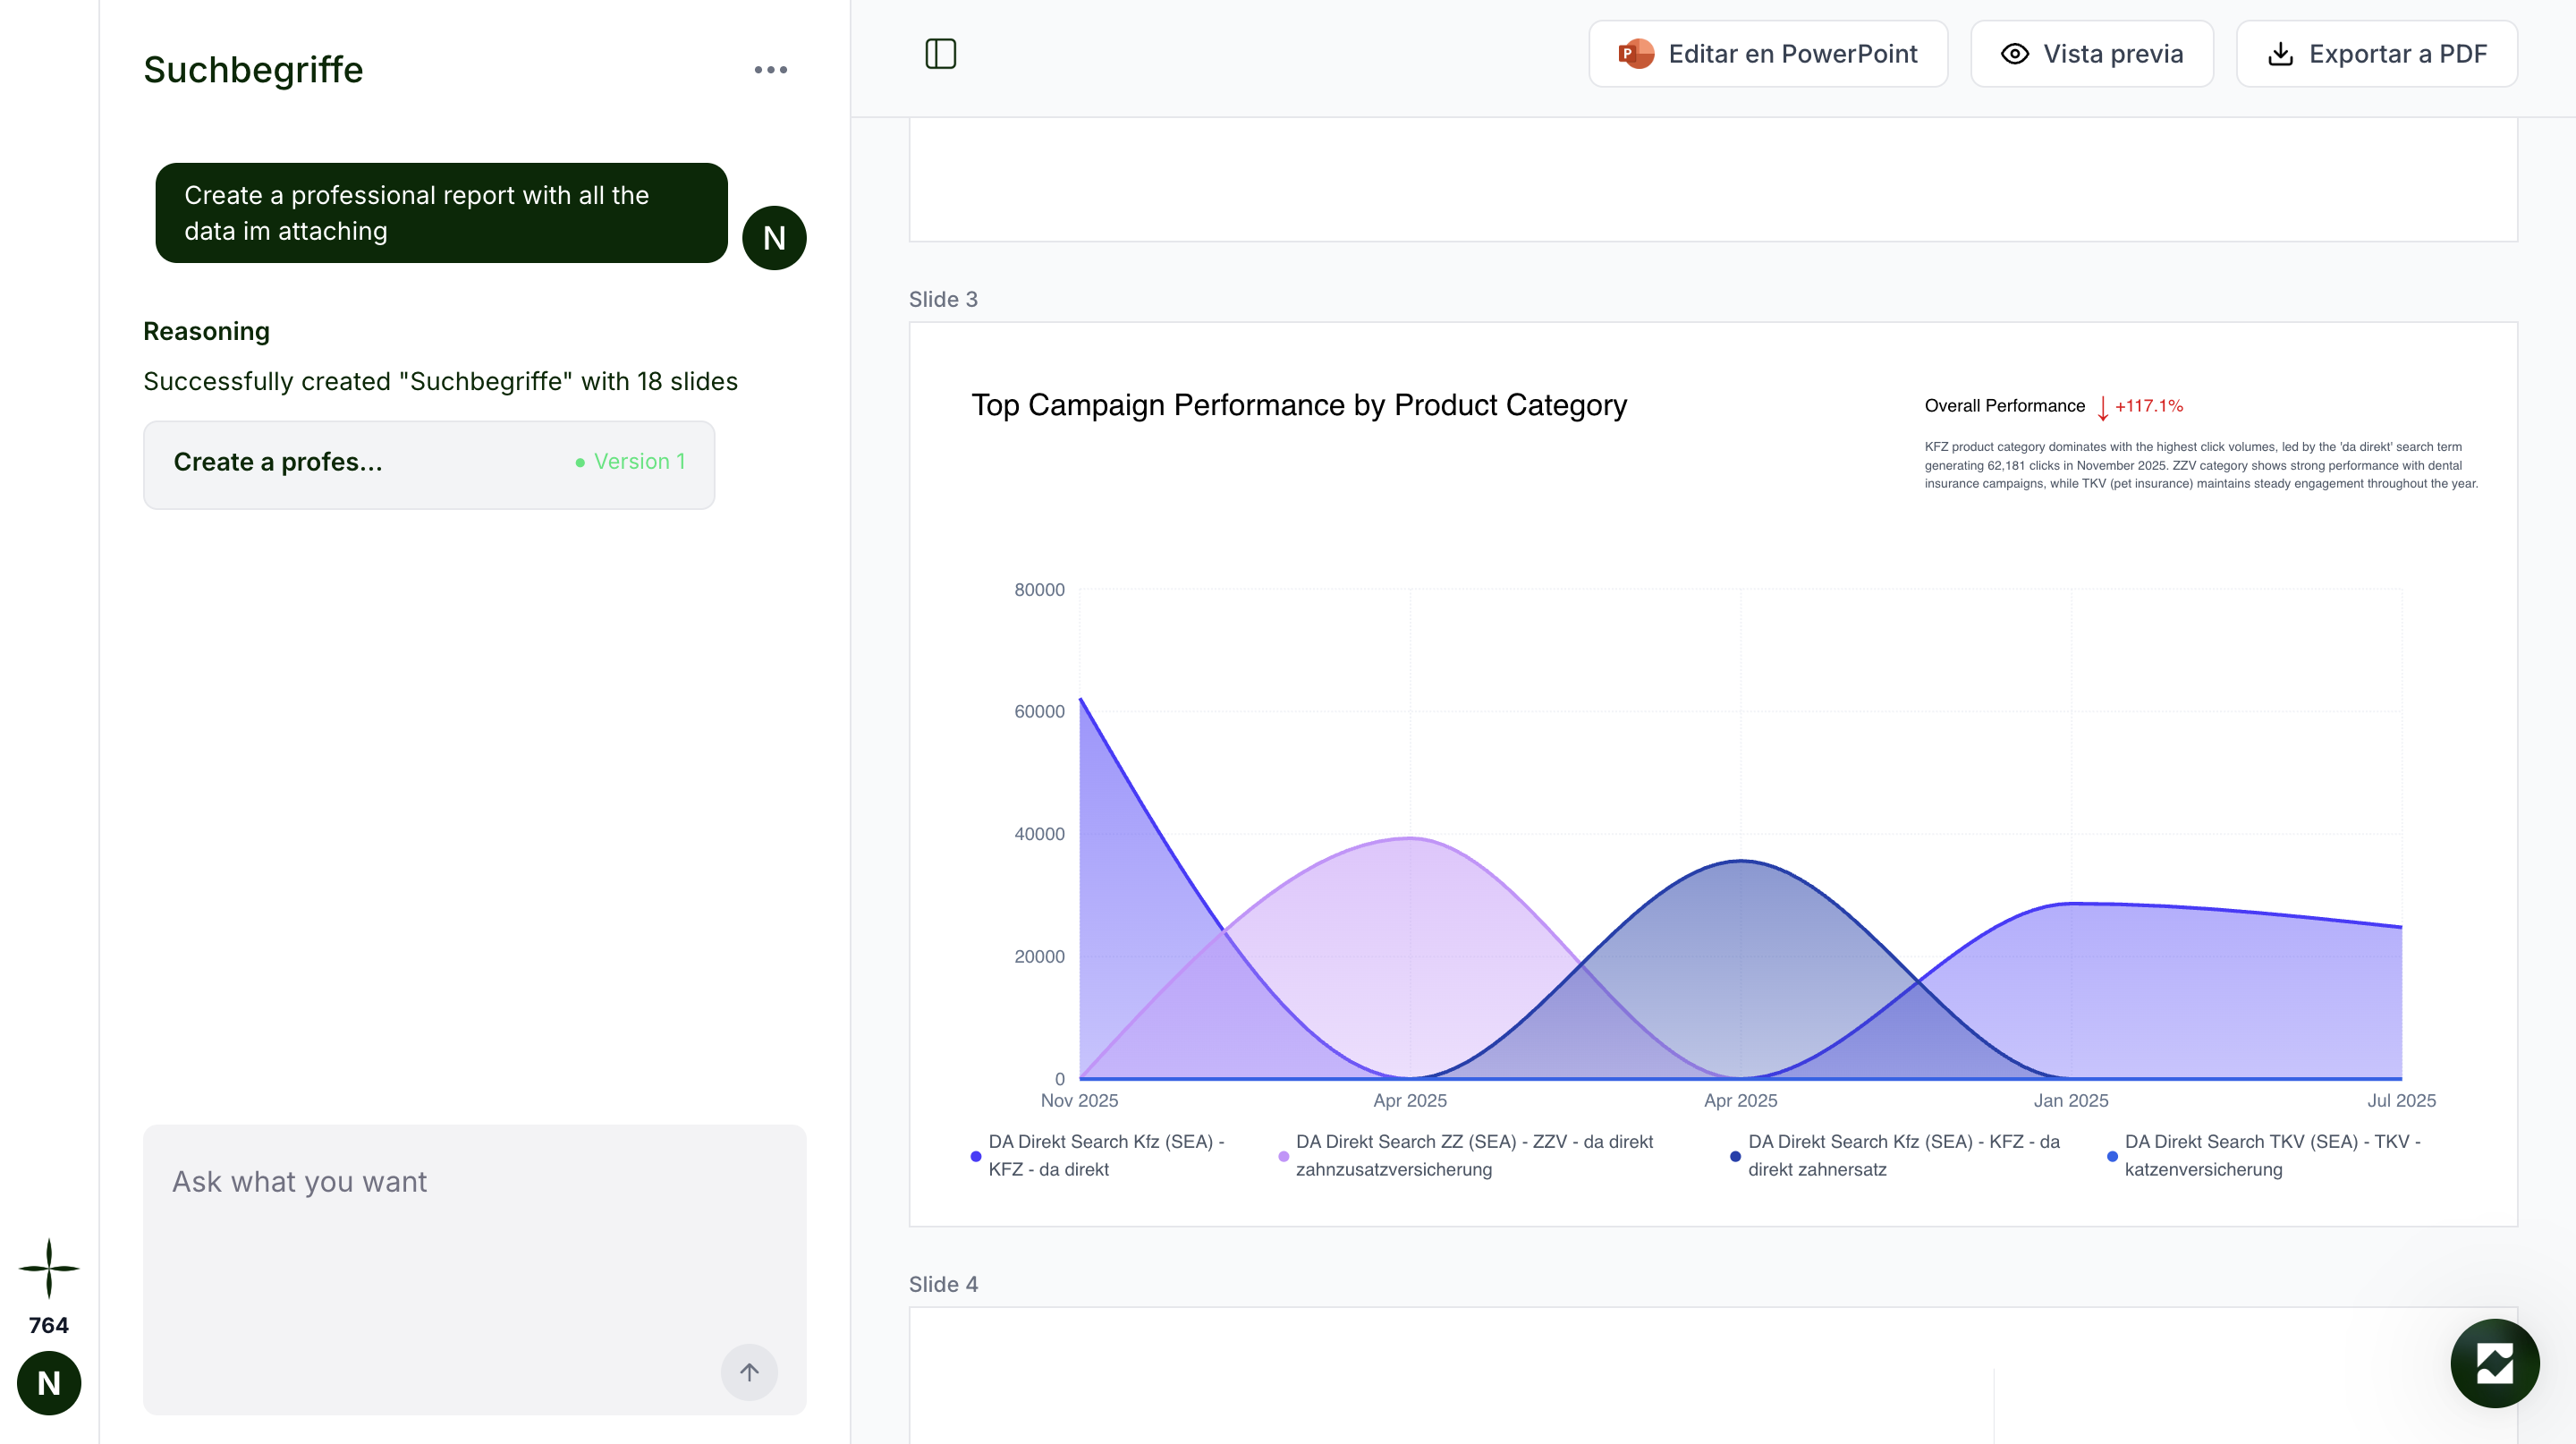Click Editar en PowerPoint button
Viewport: 2576px width, 1444px height.
(1768, 54)
